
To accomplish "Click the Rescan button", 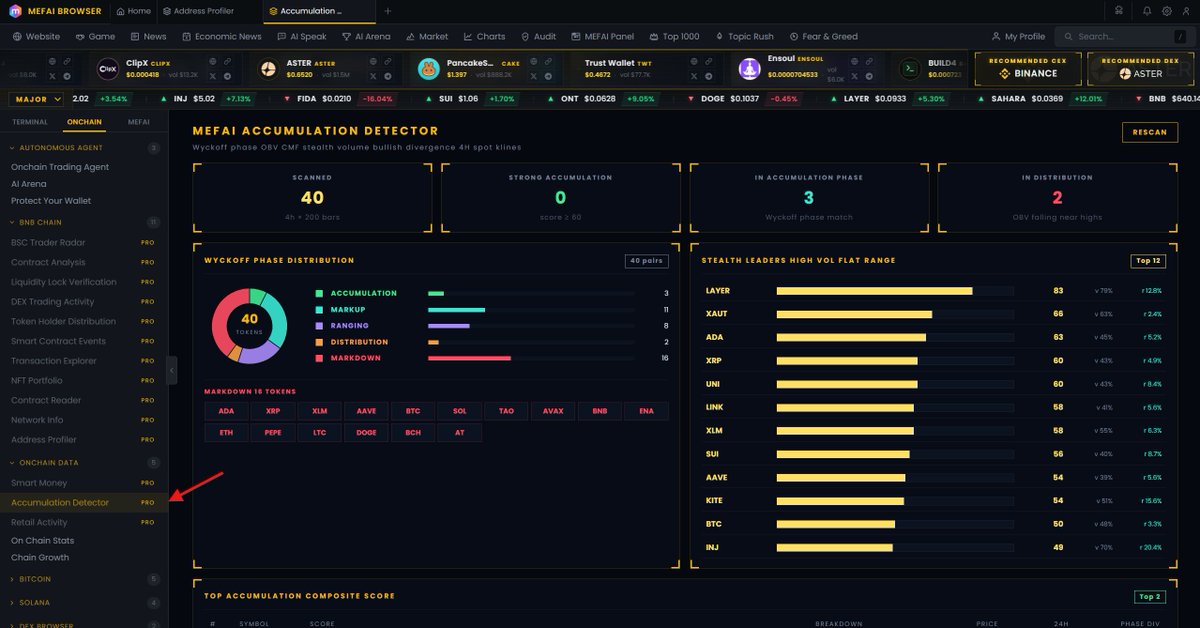I will 1149,132.
